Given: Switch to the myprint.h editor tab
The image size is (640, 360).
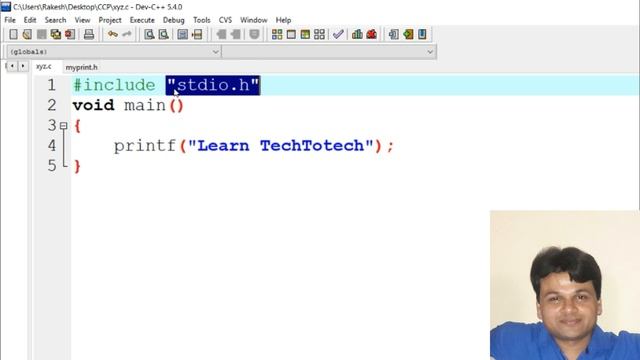Looking at the screenshot, I should tap(82, 67).
